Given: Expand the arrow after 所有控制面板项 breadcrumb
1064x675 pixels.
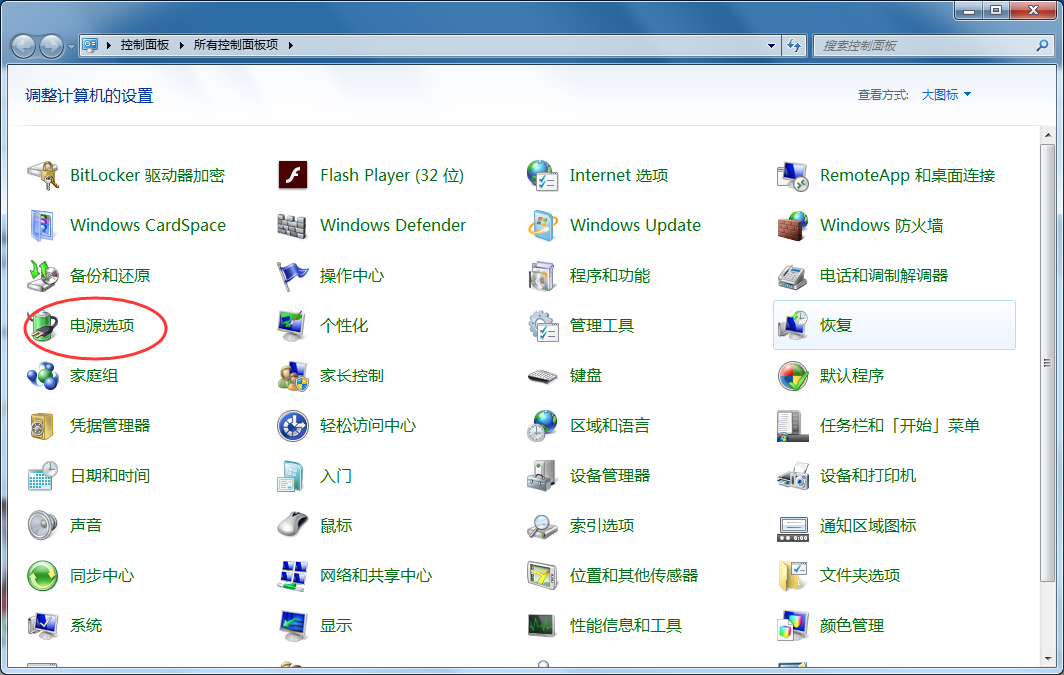Looking at the screenshot, I should click(290, 45).
